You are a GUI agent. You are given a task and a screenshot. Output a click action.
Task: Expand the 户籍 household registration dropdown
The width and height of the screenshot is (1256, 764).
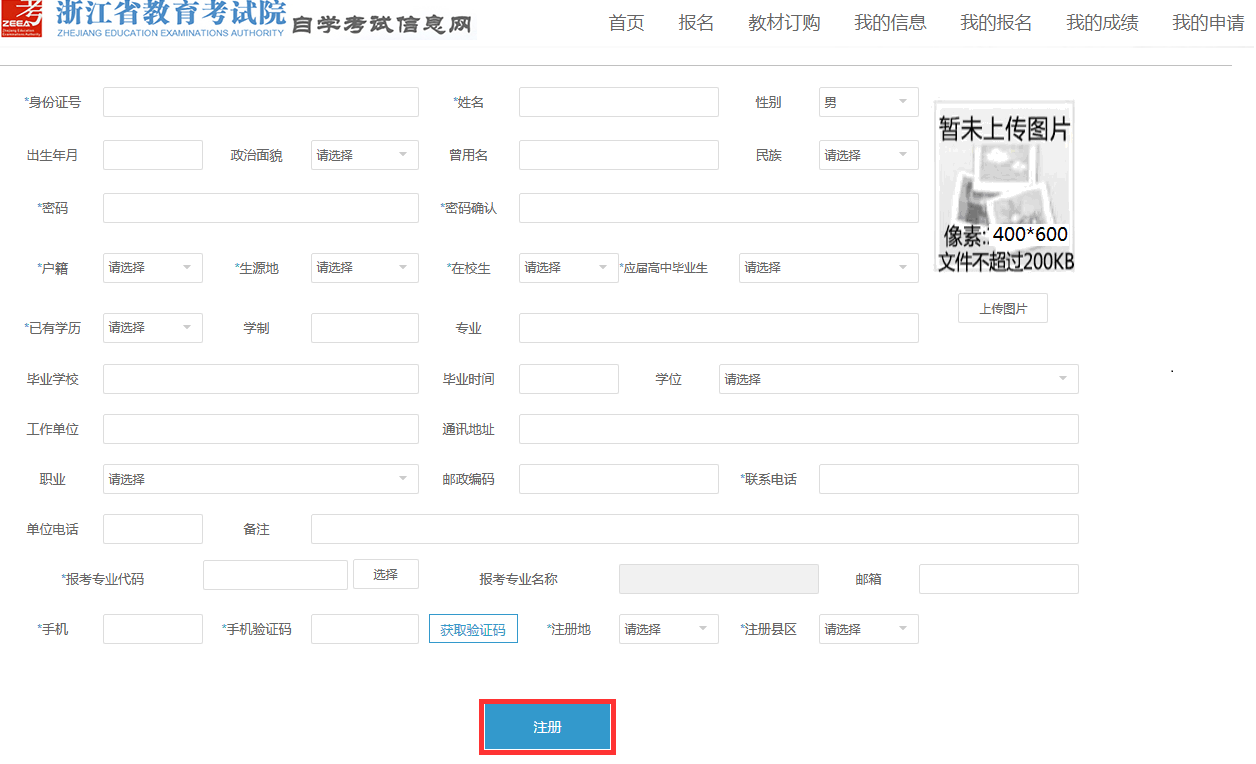point(152,267)
